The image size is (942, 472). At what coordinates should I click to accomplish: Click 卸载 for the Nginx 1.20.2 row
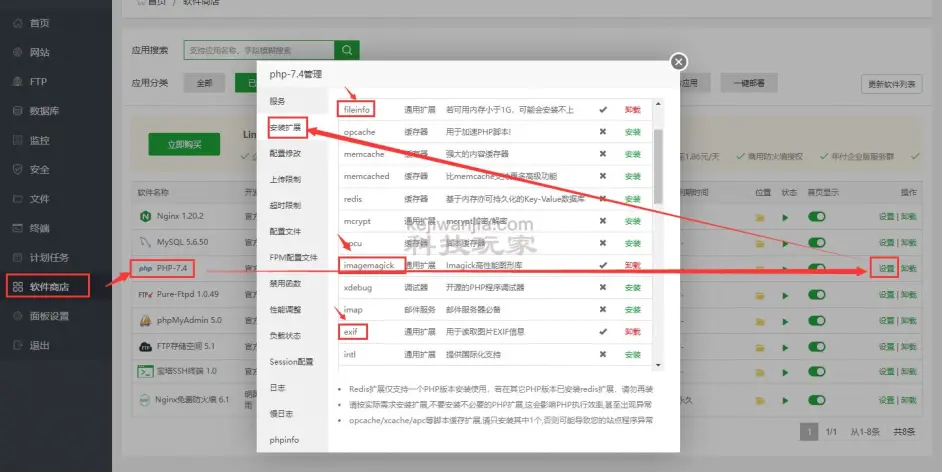(x=908, y=217)
